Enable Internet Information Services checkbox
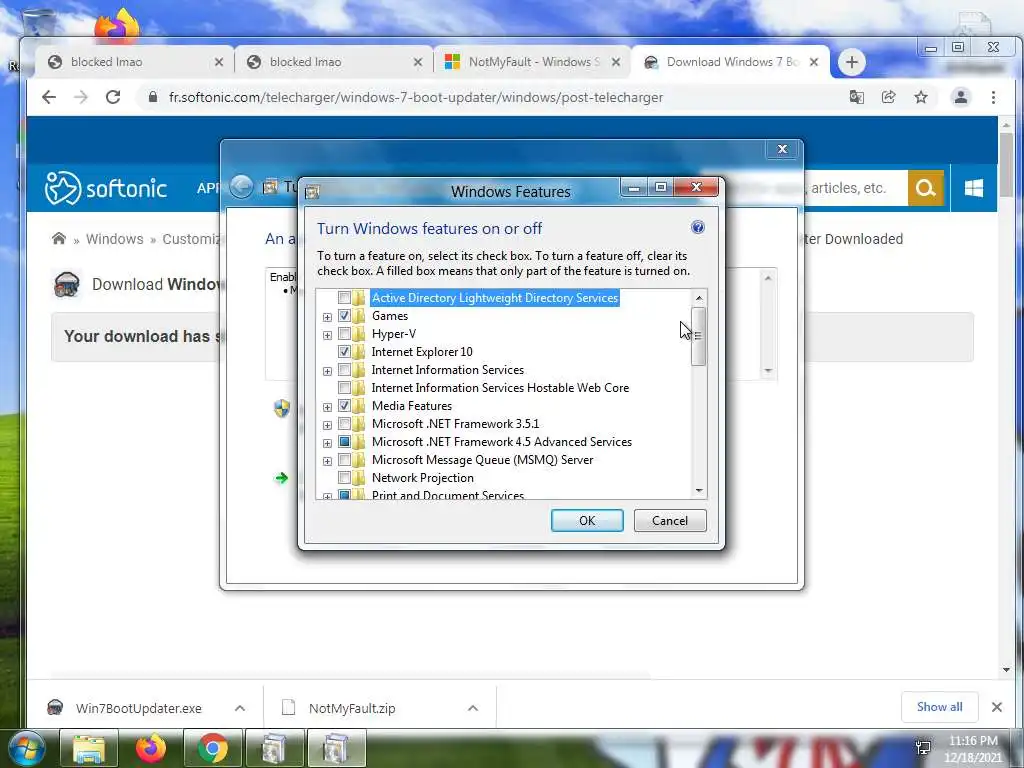This screenshot has height=768, width=1024. click(344, 370)
